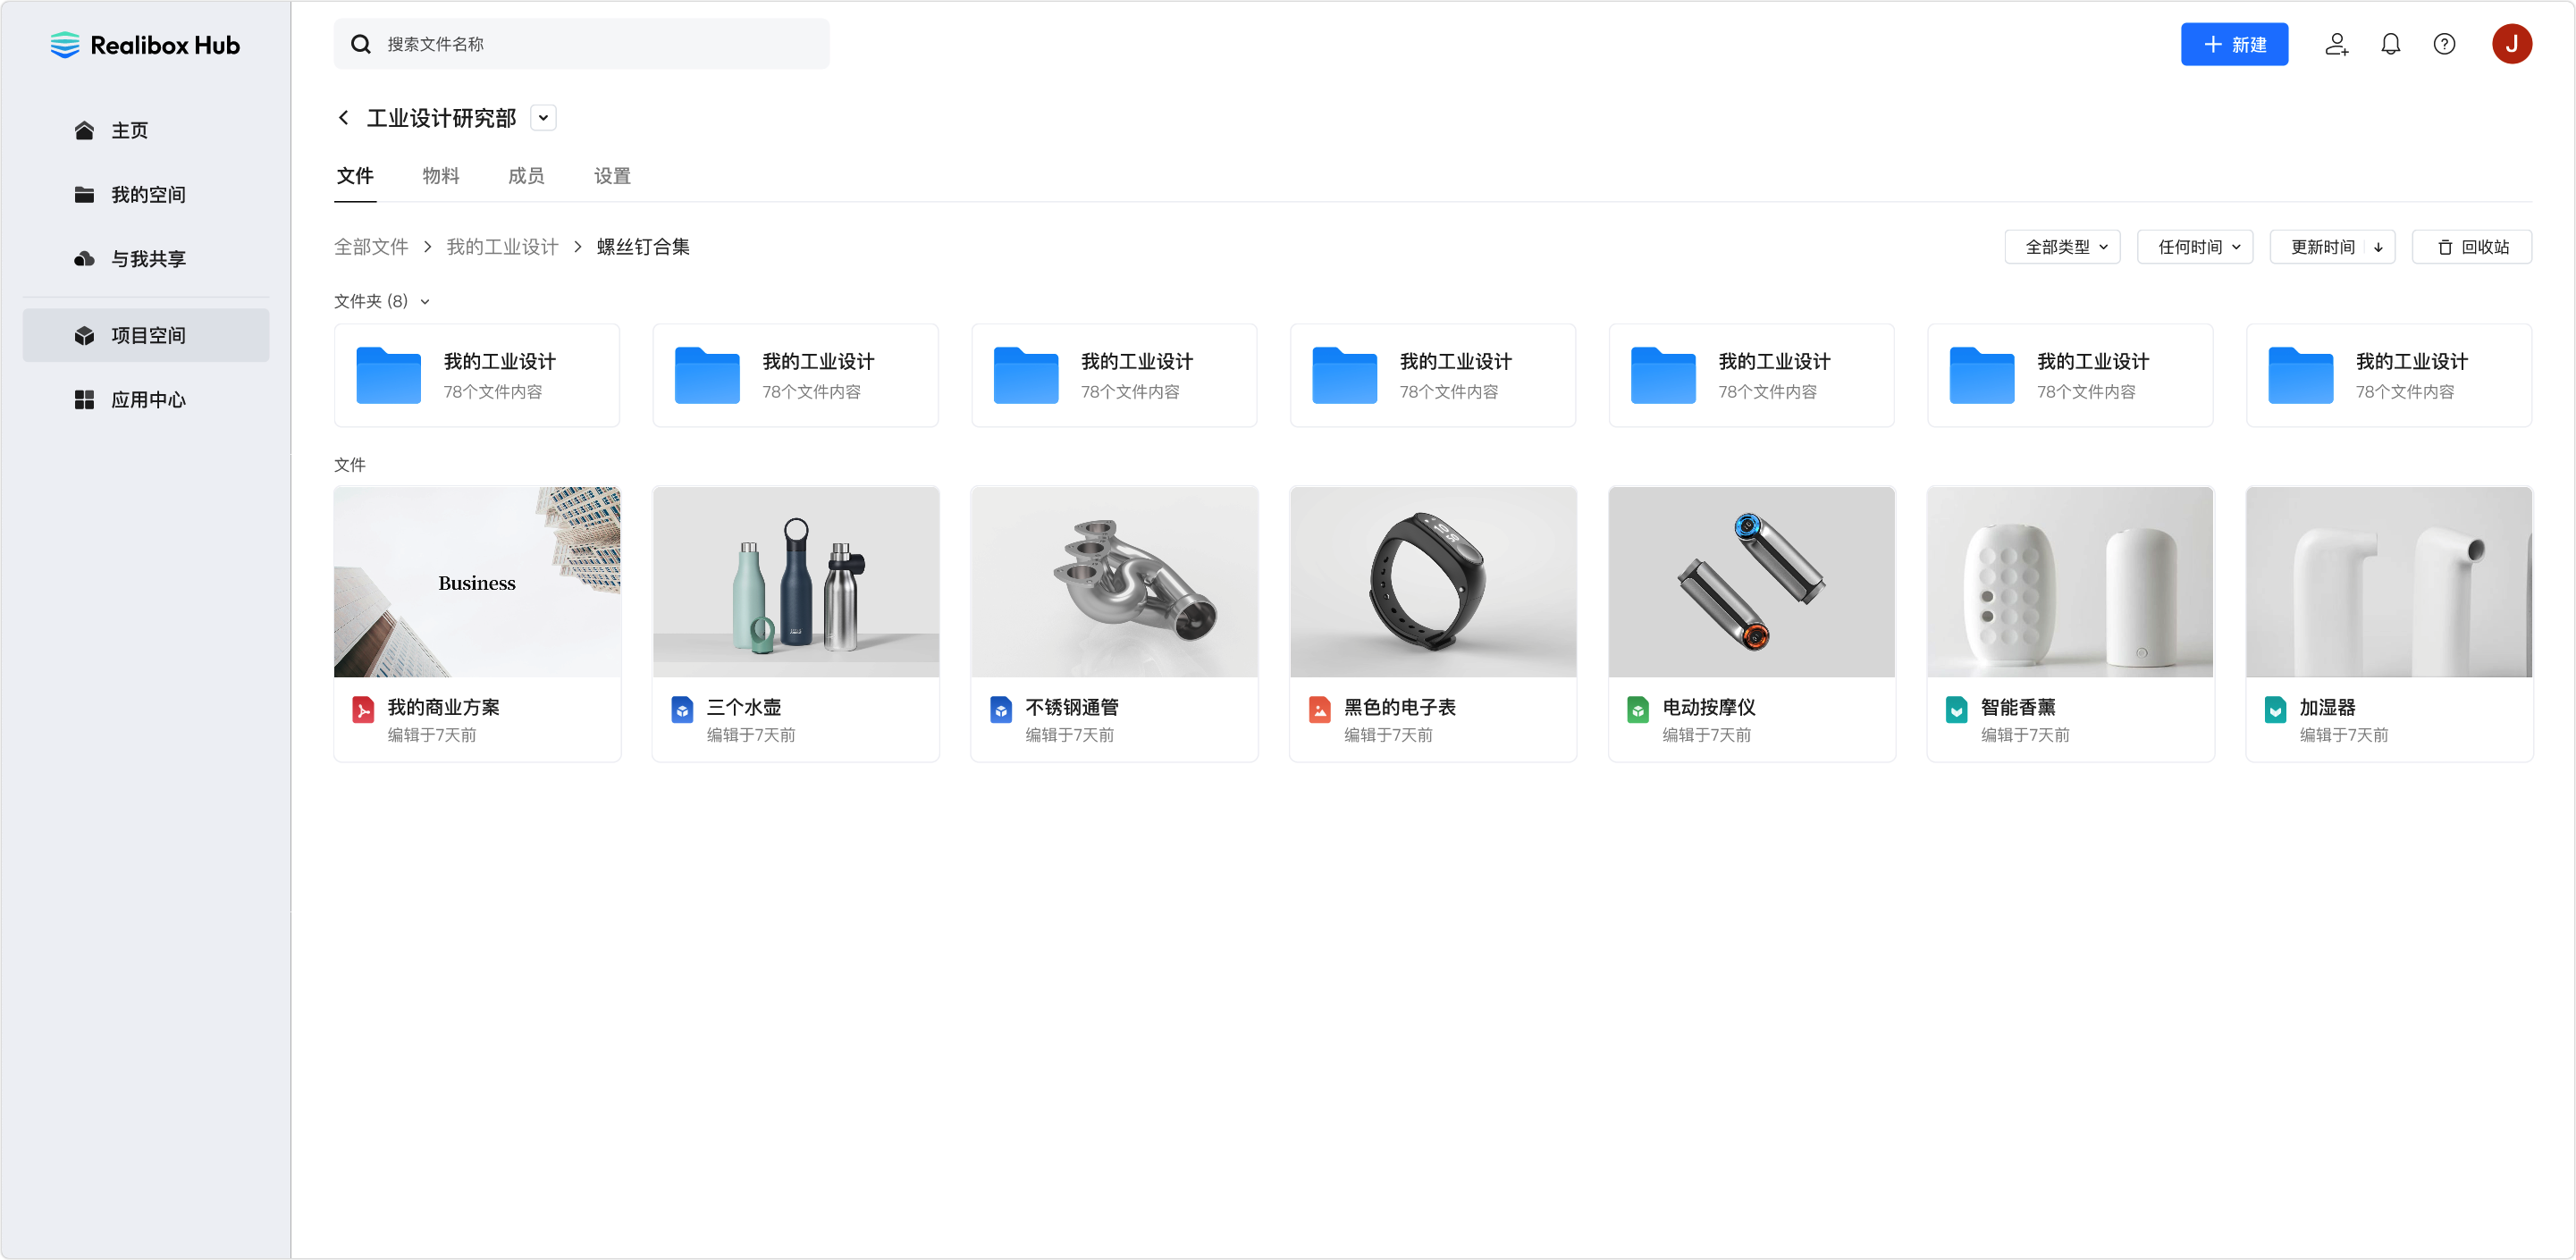Click the green file icon of 电动按摩仪
This screenshot has width=2576, height=1260.
(x=1638, y=710)
